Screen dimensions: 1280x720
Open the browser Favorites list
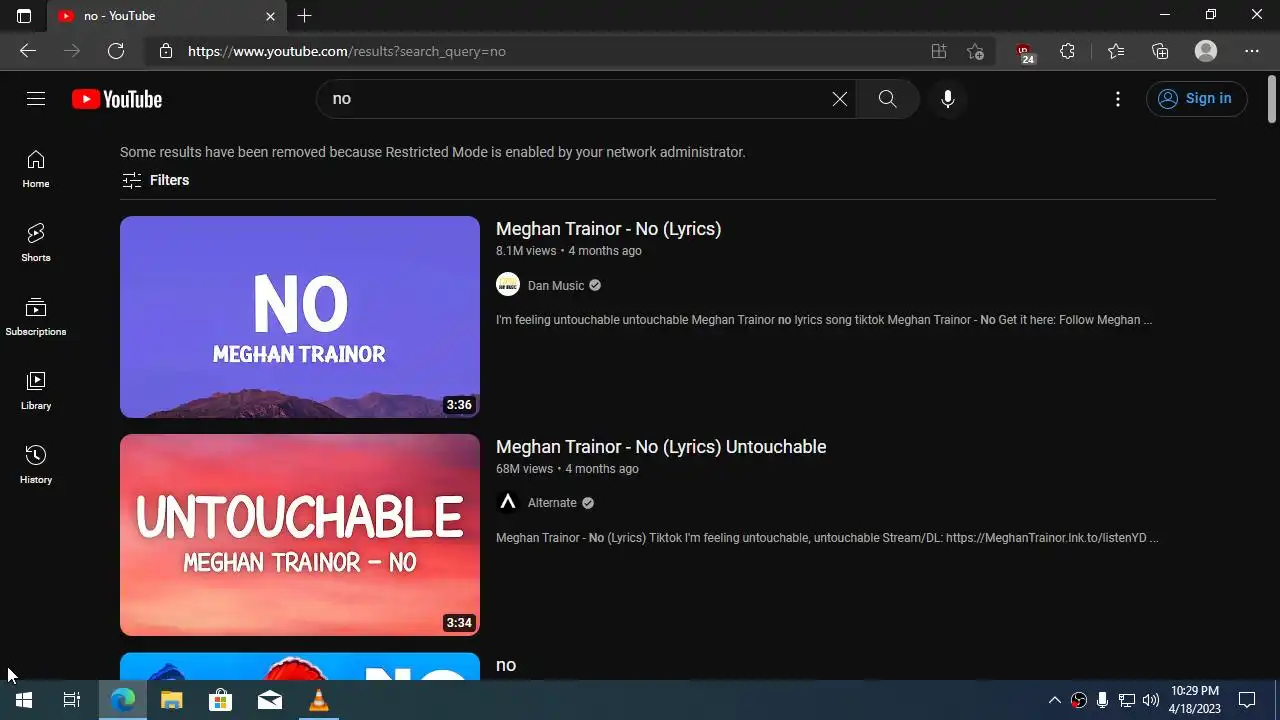tap(1116, 51)
